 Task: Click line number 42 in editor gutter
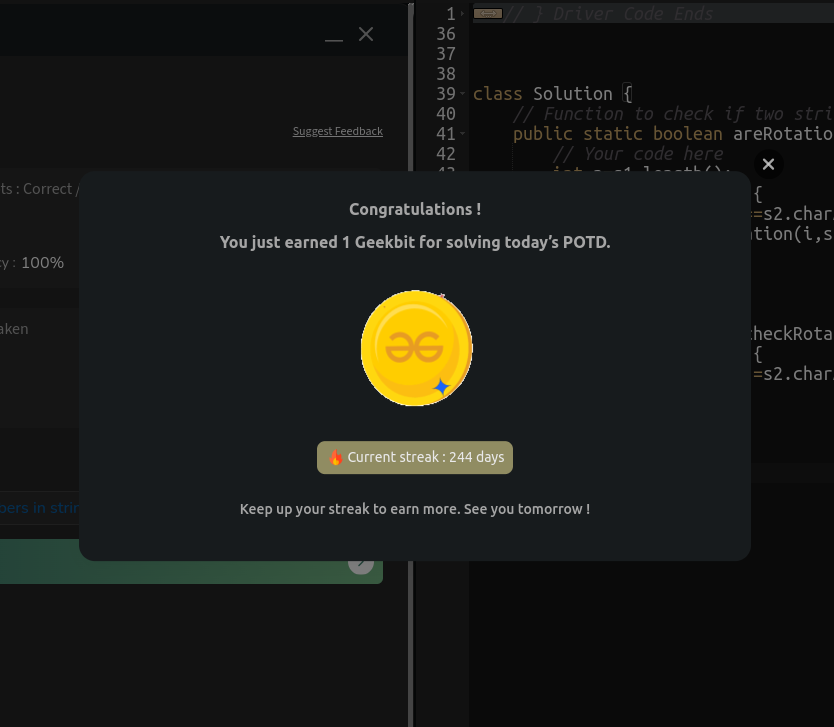[446, 154]
